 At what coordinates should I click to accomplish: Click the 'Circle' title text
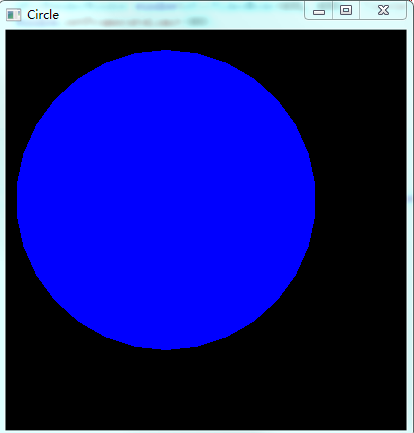43,15
